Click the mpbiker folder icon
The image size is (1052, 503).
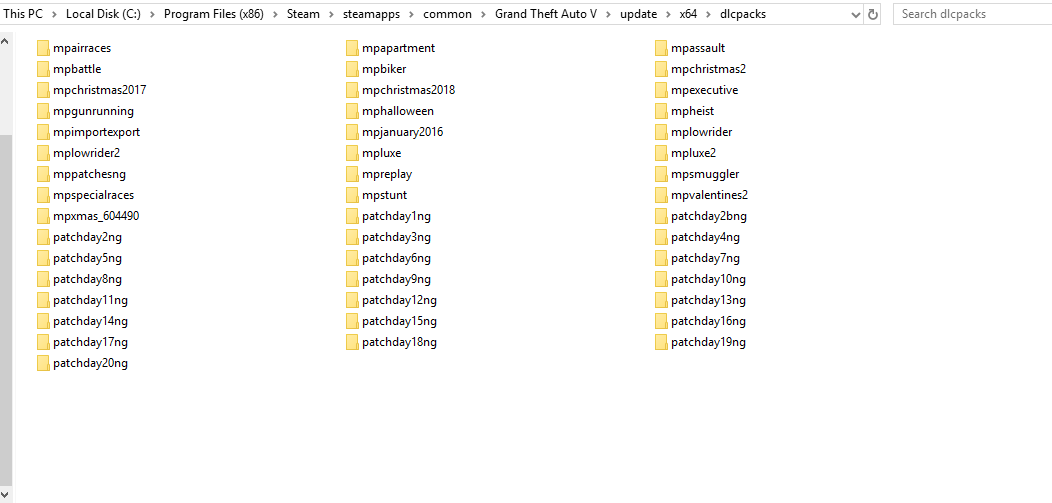pos(352,69)
